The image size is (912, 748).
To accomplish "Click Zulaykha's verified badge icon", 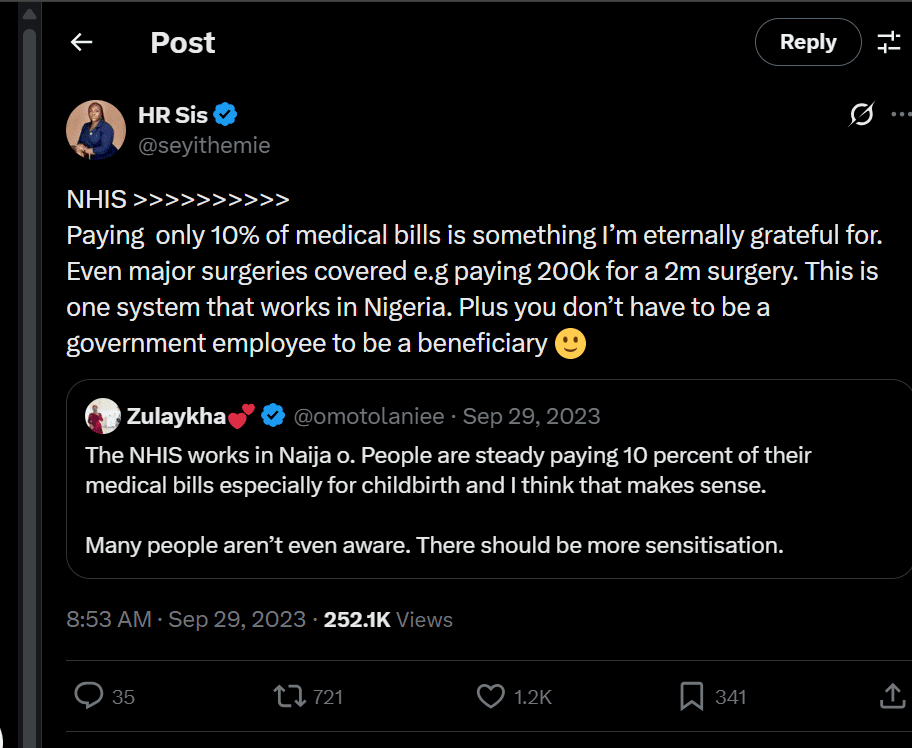I will pos(274,415).
